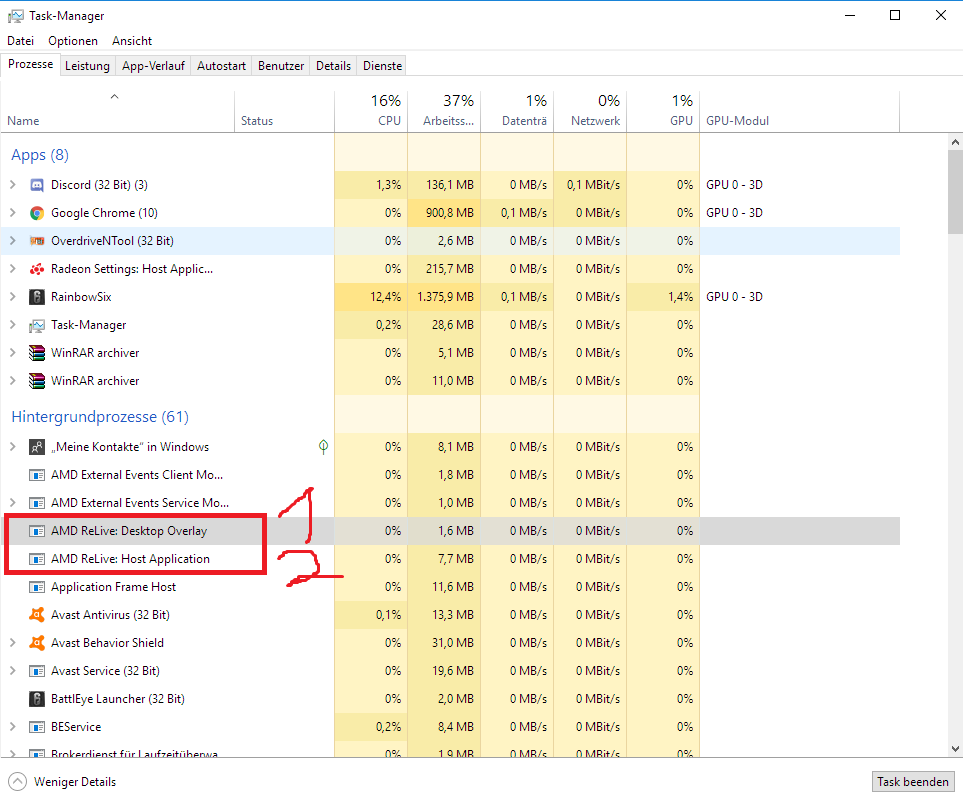Click the BattlEye Launcher icon

tap(37, 699)
